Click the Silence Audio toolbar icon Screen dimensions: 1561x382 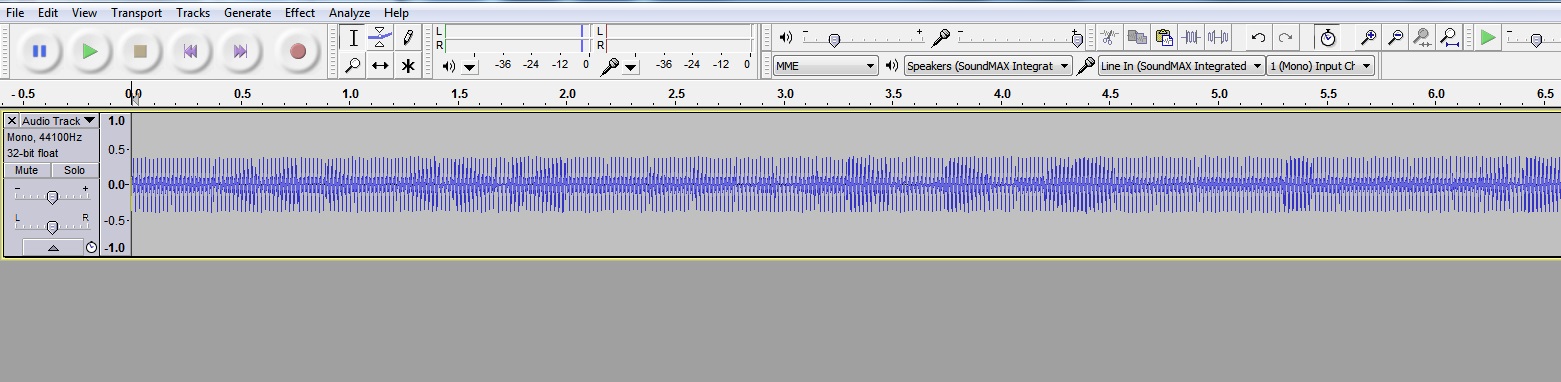tap(1217, 38)
